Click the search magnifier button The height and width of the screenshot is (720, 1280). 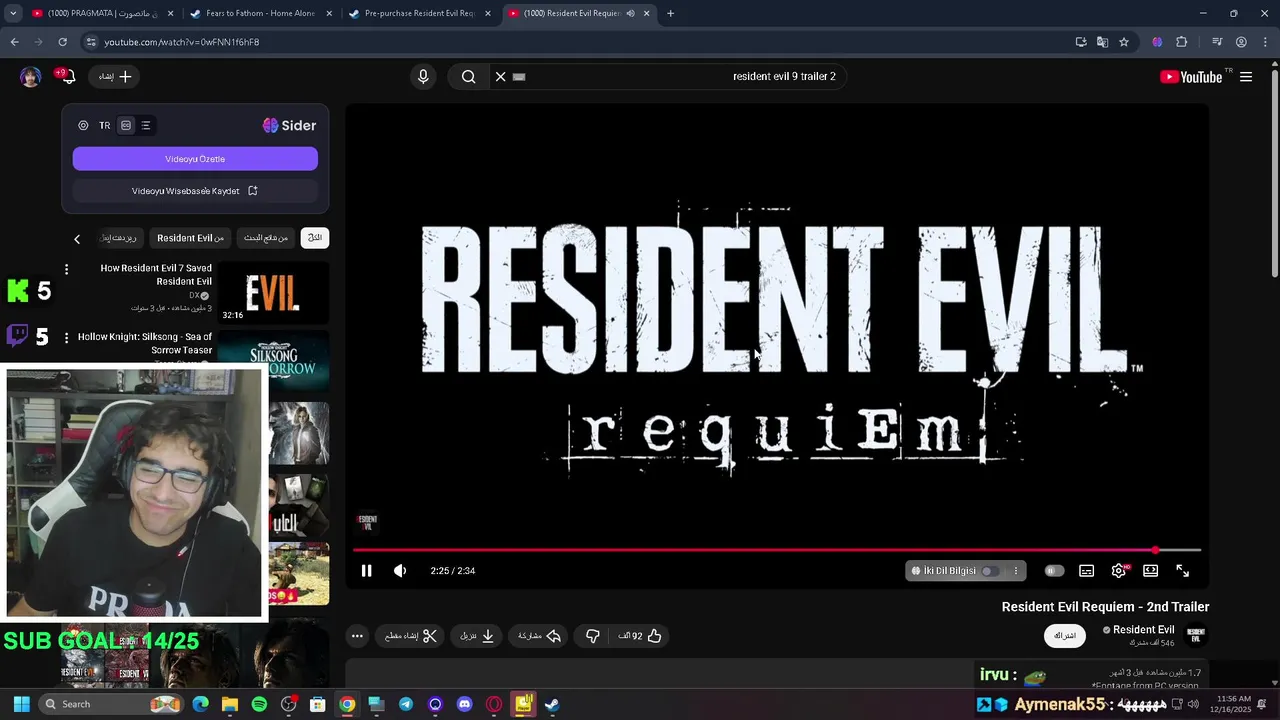pyautogui.click(x=468, y=77)
